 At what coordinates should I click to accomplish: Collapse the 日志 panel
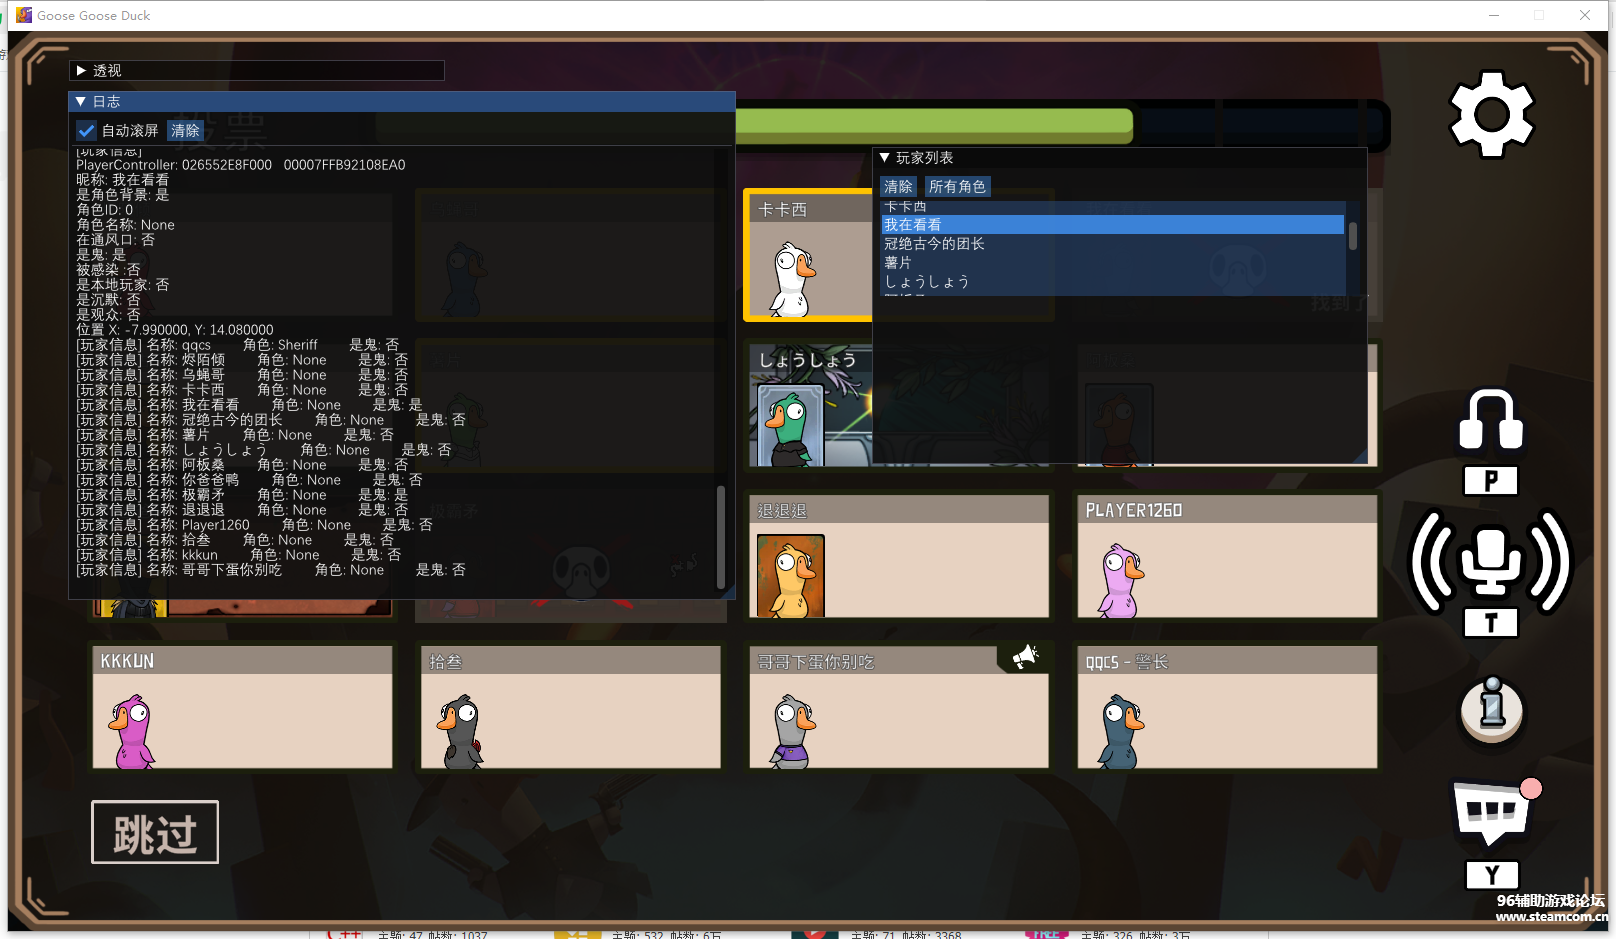[81, 101]
